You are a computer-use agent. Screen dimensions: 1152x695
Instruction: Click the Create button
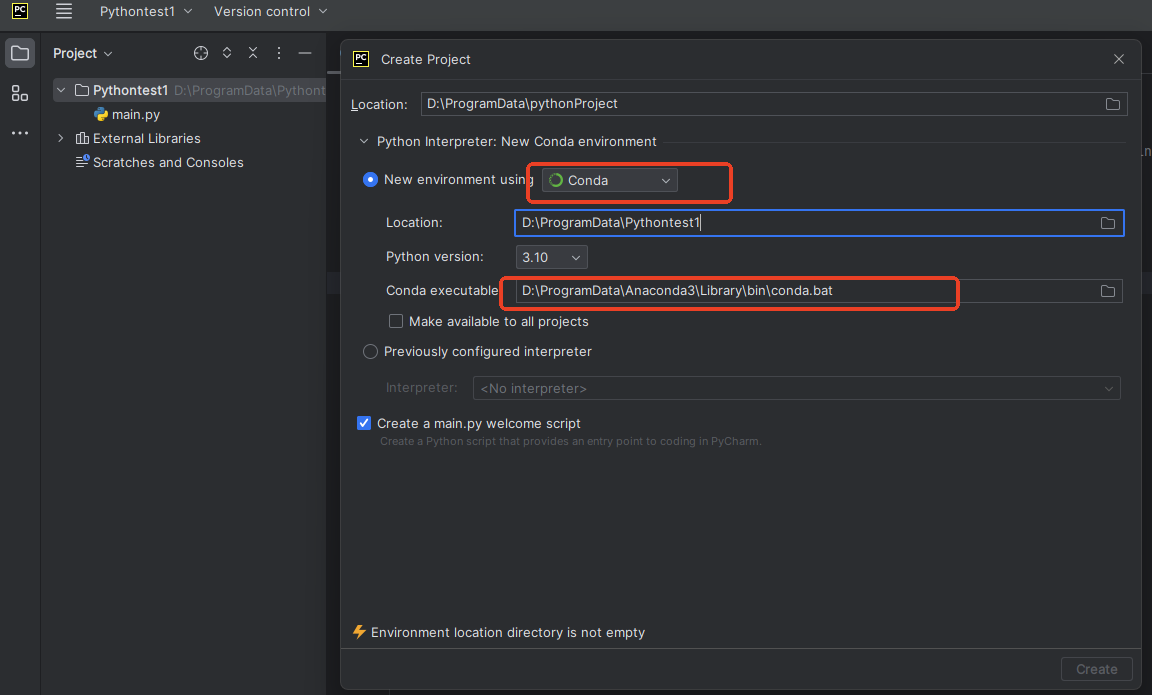coord(1096,669)
